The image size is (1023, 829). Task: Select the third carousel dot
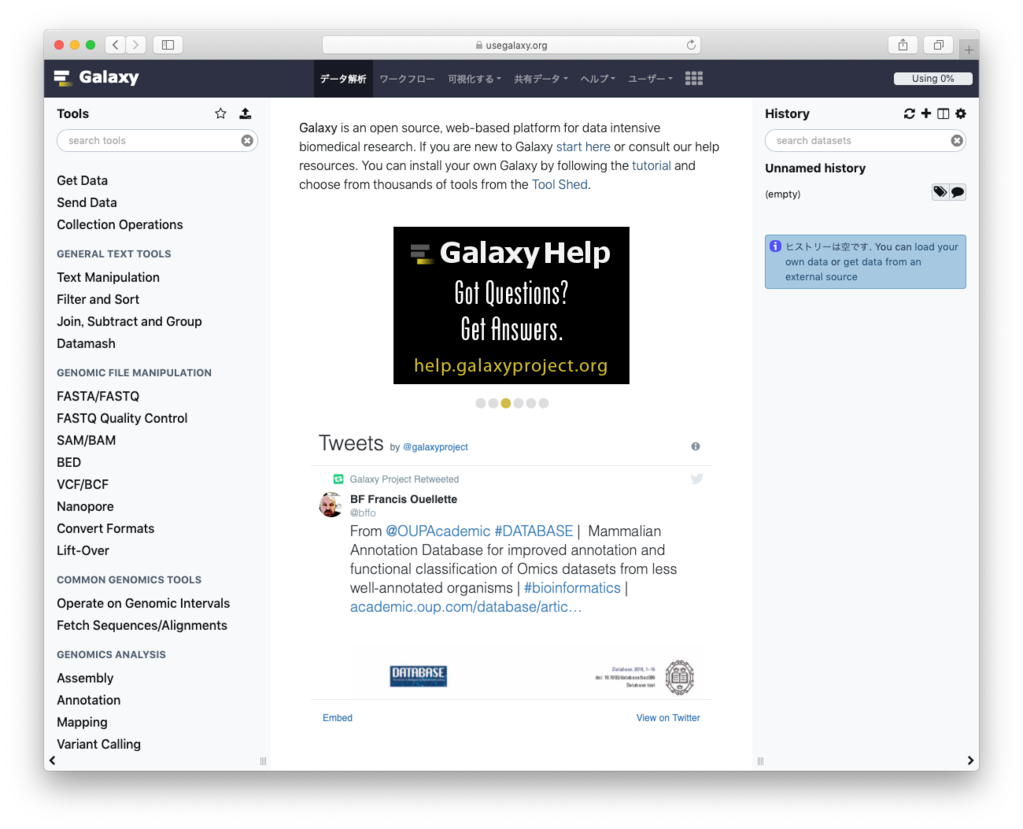tap(506, 403)
